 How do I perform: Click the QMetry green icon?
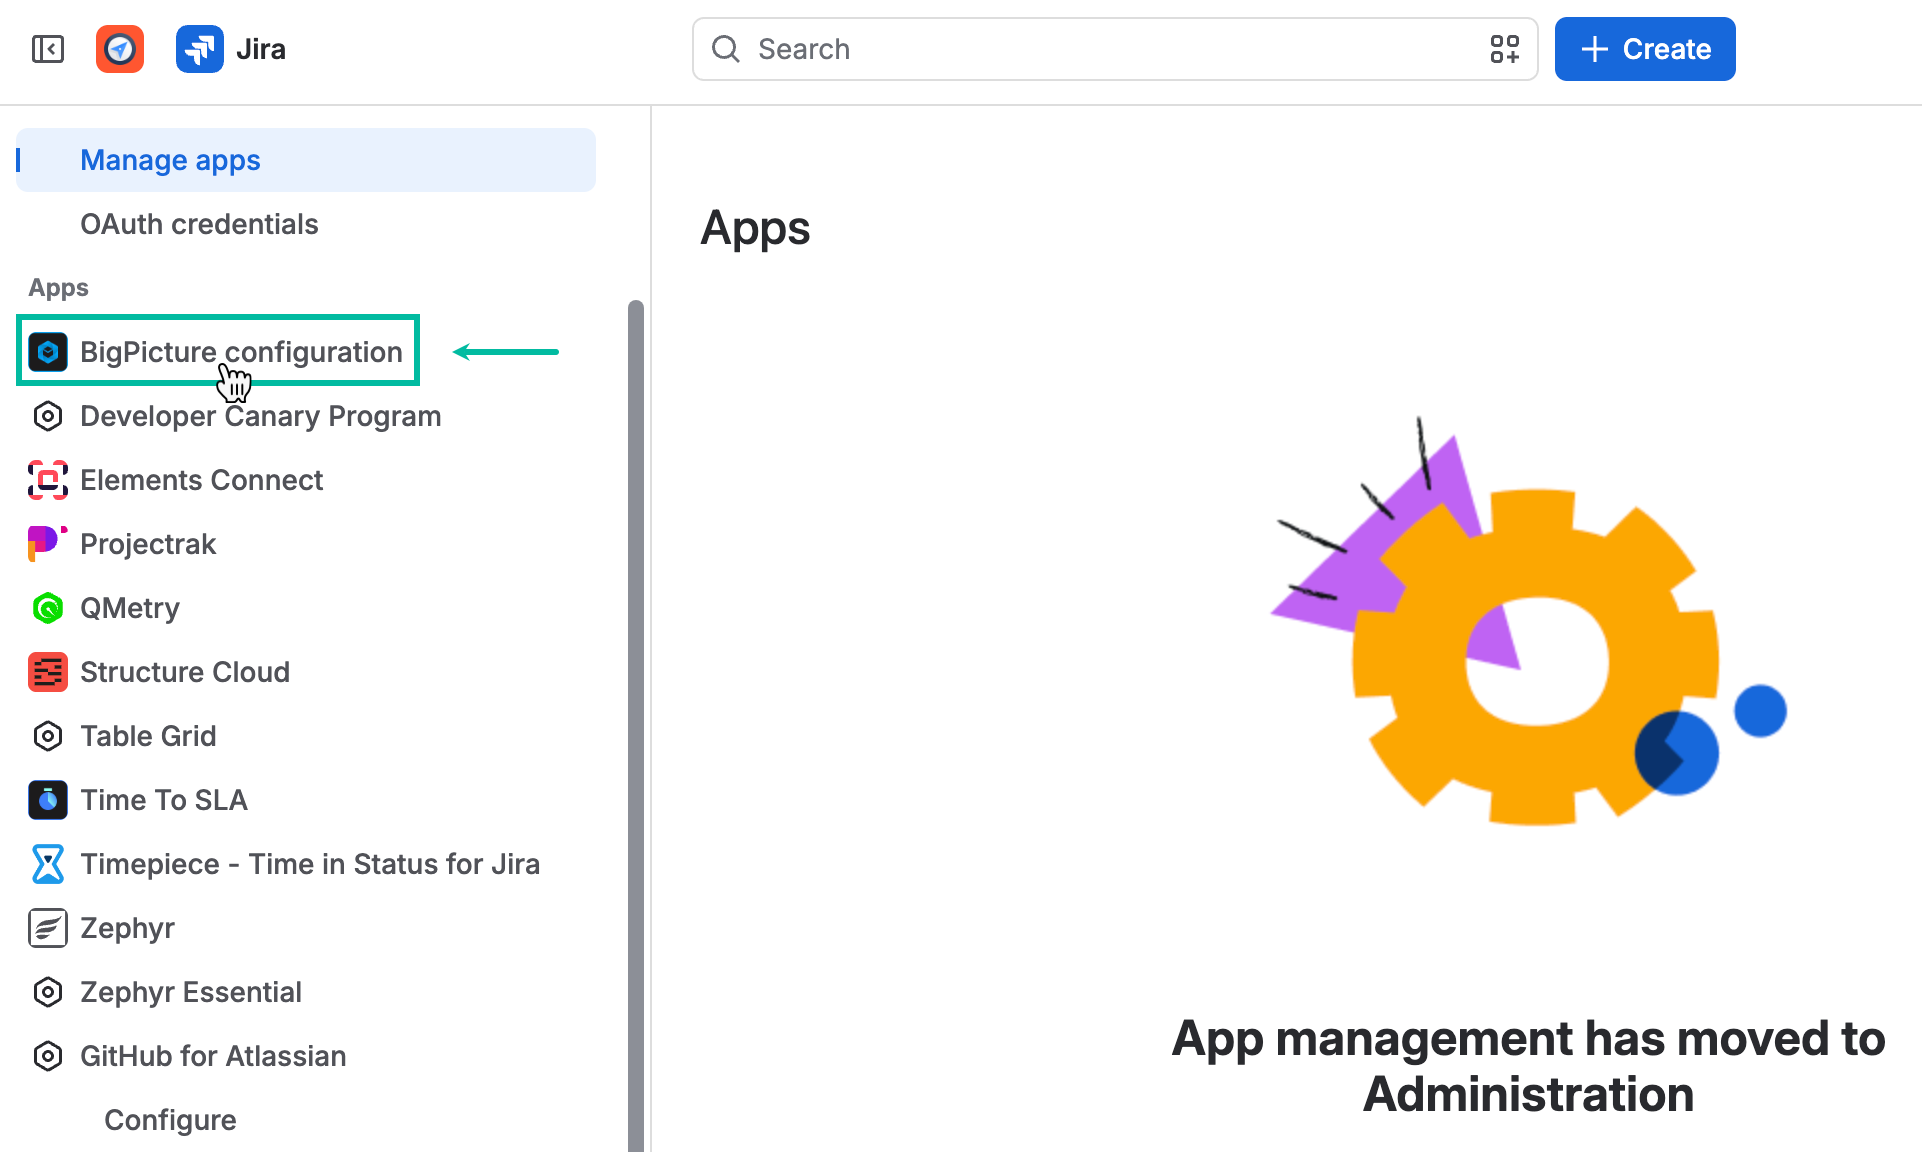click(48, 608)
